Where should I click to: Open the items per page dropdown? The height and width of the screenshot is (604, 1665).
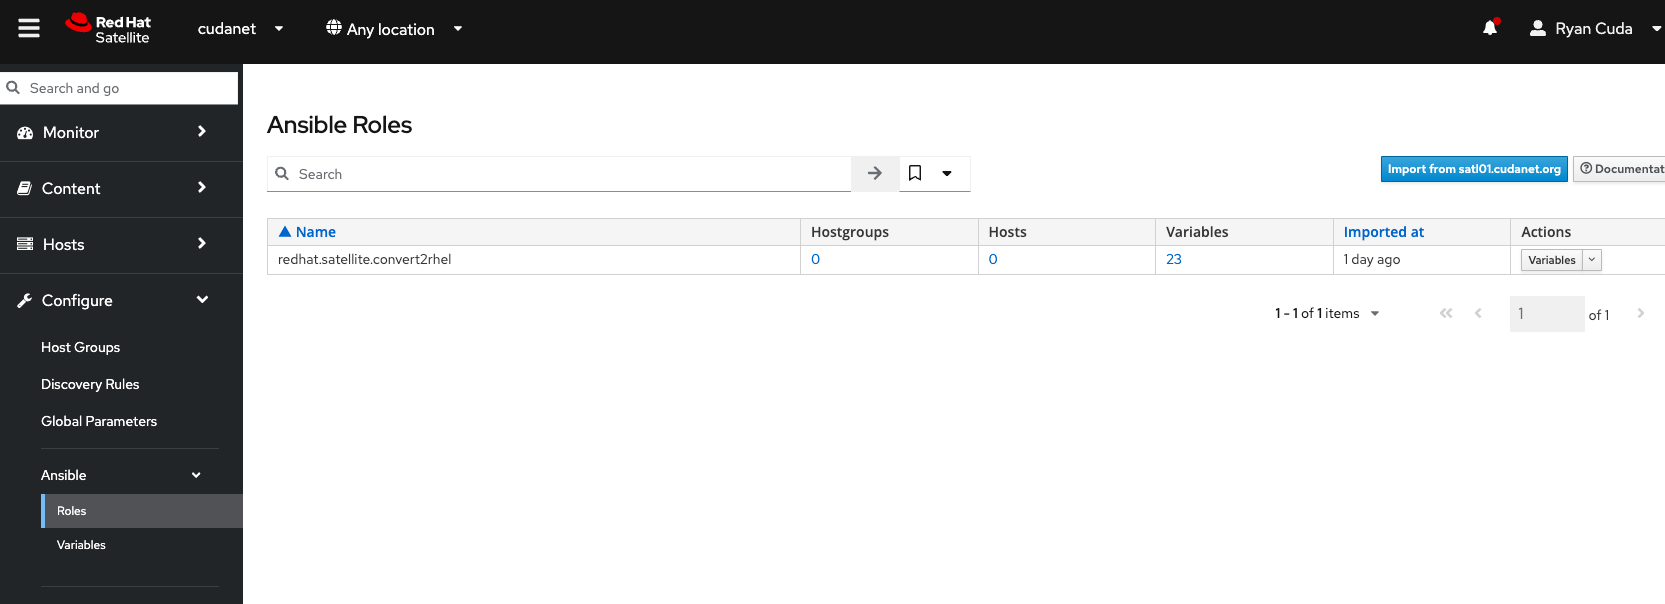(1375, 313)
